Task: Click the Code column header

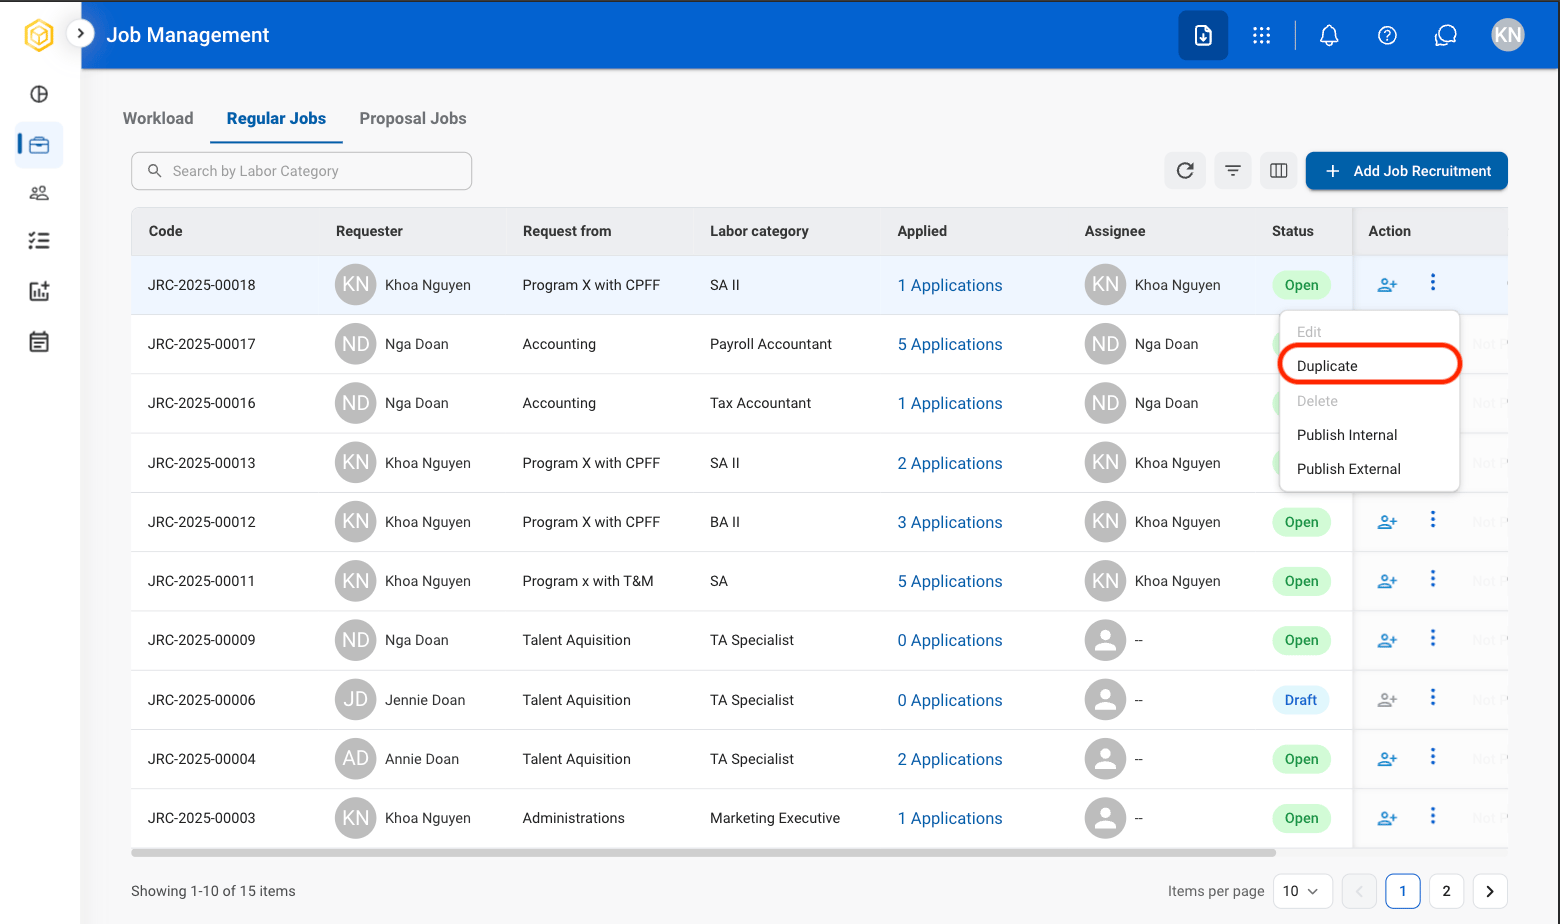Action: [166, 231]
